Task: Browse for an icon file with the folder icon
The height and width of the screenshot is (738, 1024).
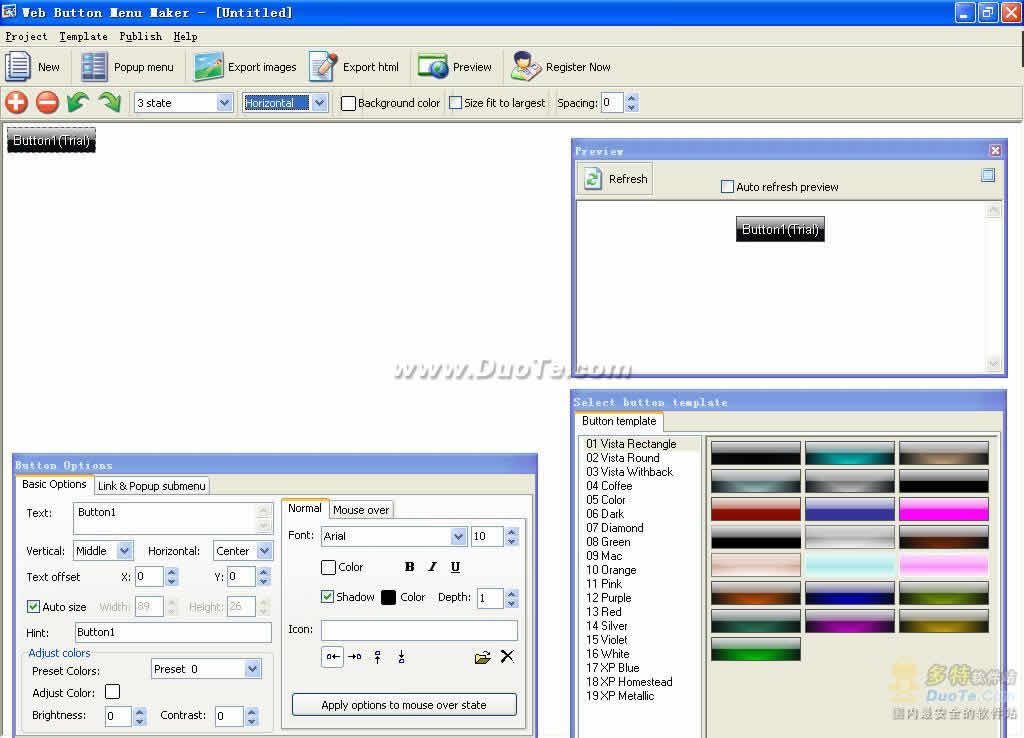Action: pyautogui.click(x=483, y=657)
